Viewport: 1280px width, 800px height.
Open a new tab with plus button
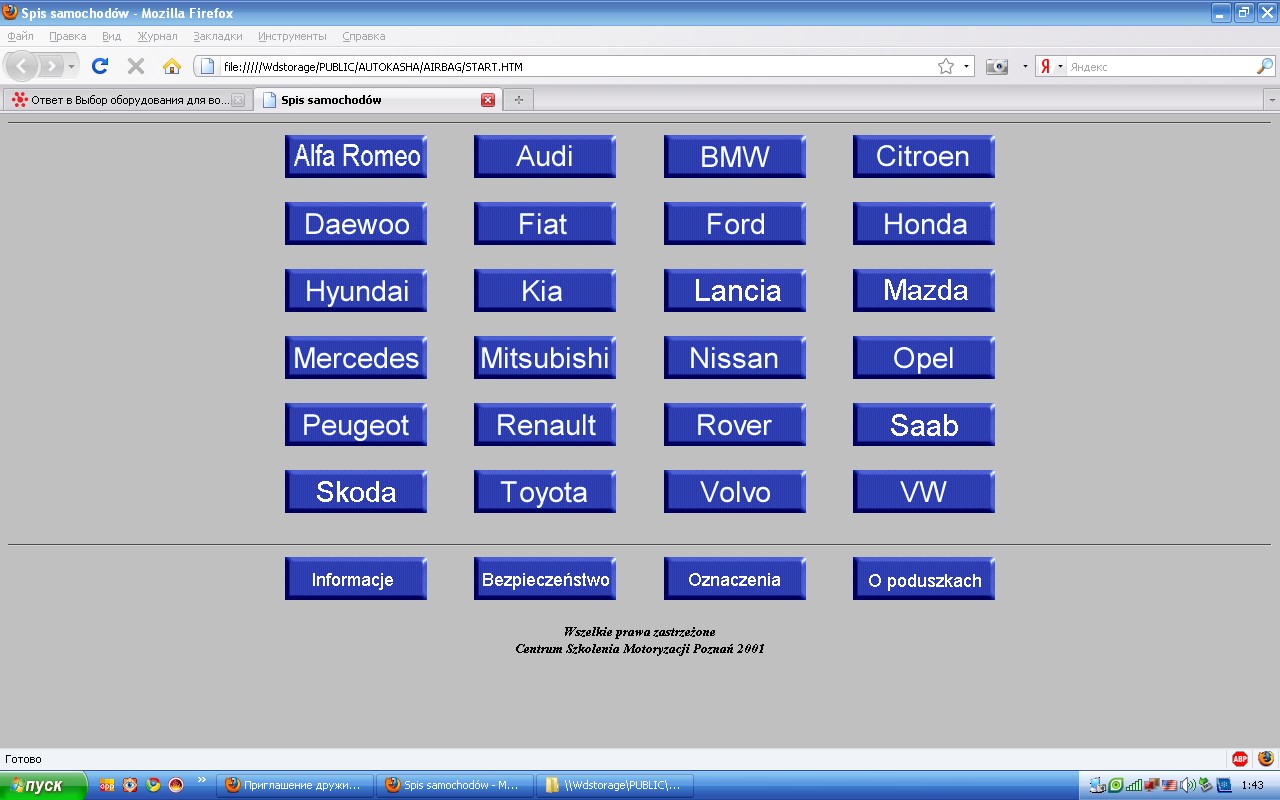(518, 100)
